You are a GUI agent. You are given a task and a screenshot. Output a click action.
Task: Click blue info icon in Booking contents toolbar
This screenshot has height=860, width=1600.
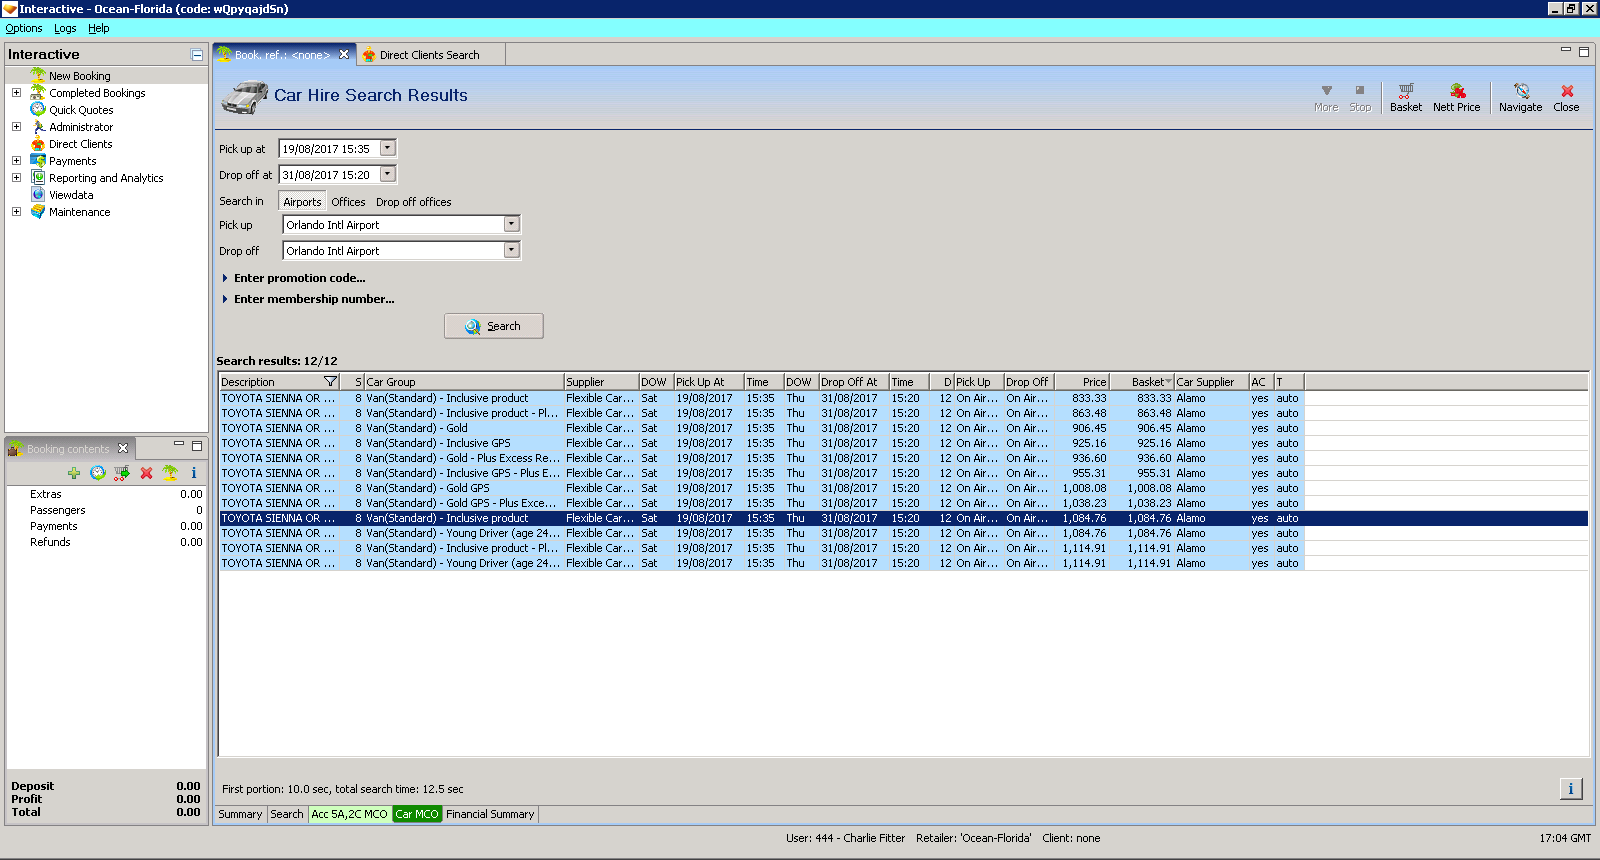coord(194,473)
